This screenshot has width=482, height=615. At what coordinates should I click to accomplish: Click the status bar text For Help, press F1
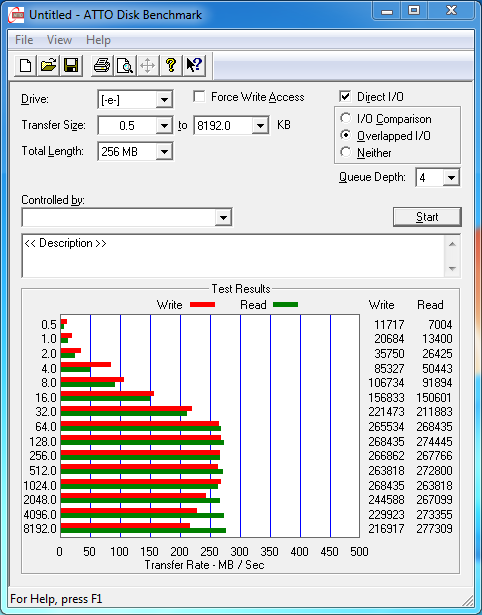tap(56, 599)
